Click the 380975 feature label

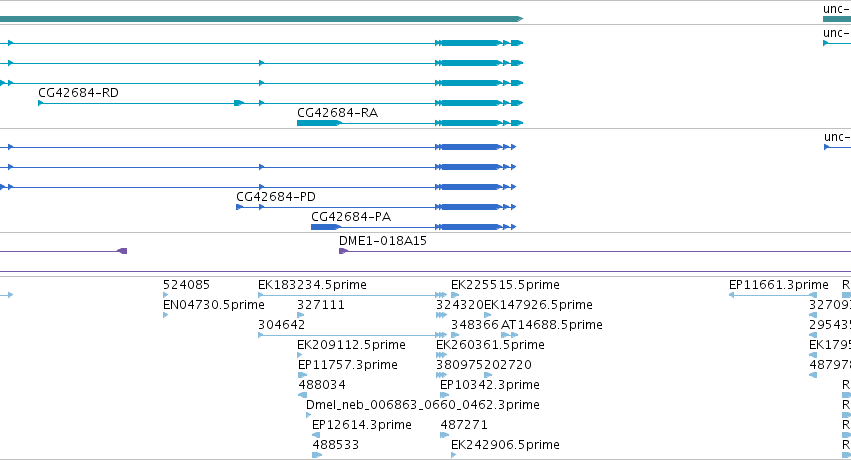pyautogui.click(x=460, y=365)
